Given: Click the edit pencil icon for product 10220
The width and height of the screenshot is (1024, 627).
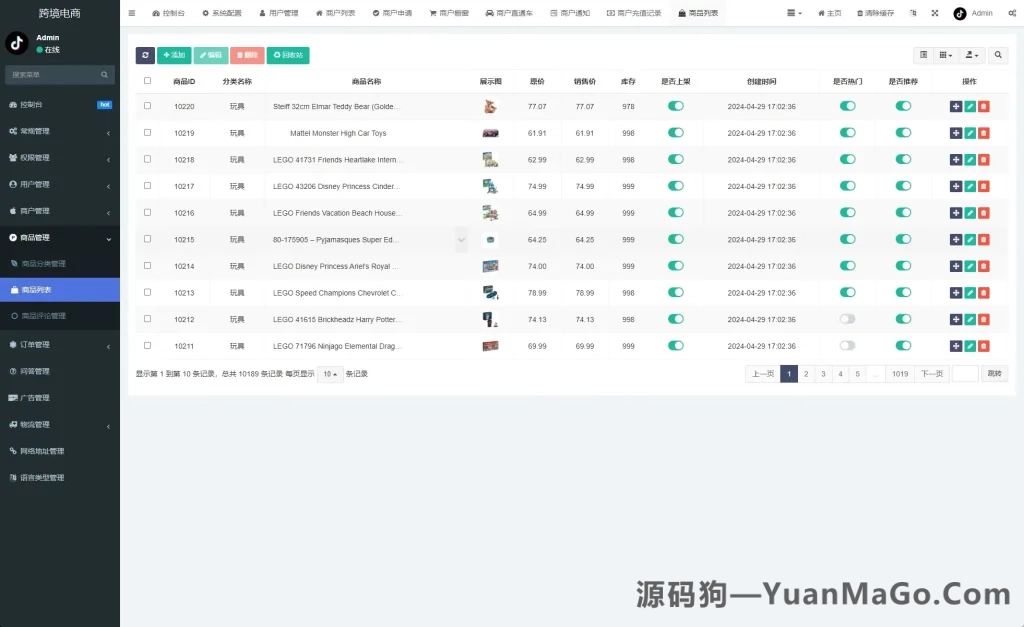Looking at the screenshot, I should (968, 106).
